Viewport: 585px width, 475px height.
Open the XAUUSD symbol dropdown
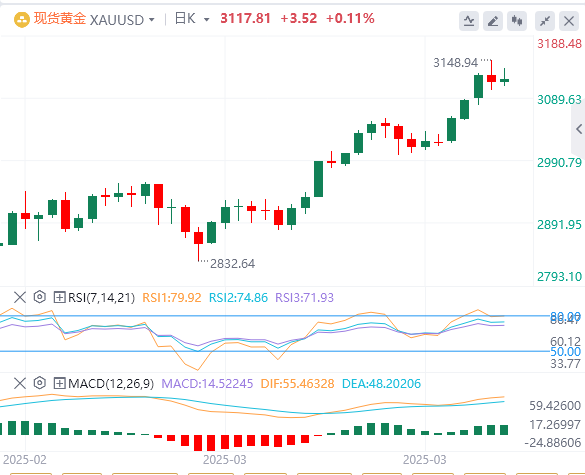click(x=122, y=19)
